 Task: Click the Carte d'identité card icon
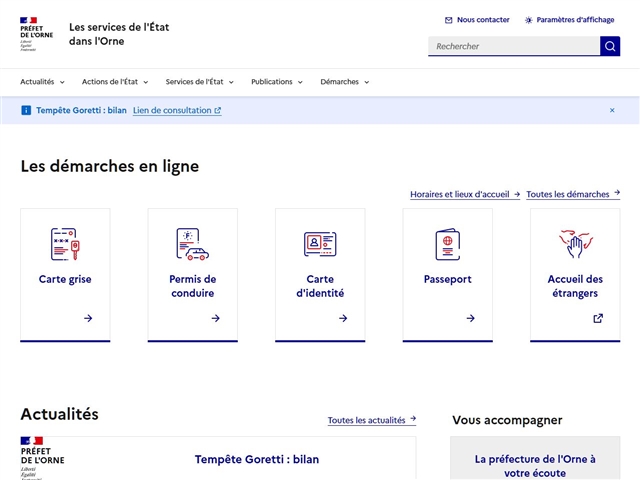tap(320, 244)
